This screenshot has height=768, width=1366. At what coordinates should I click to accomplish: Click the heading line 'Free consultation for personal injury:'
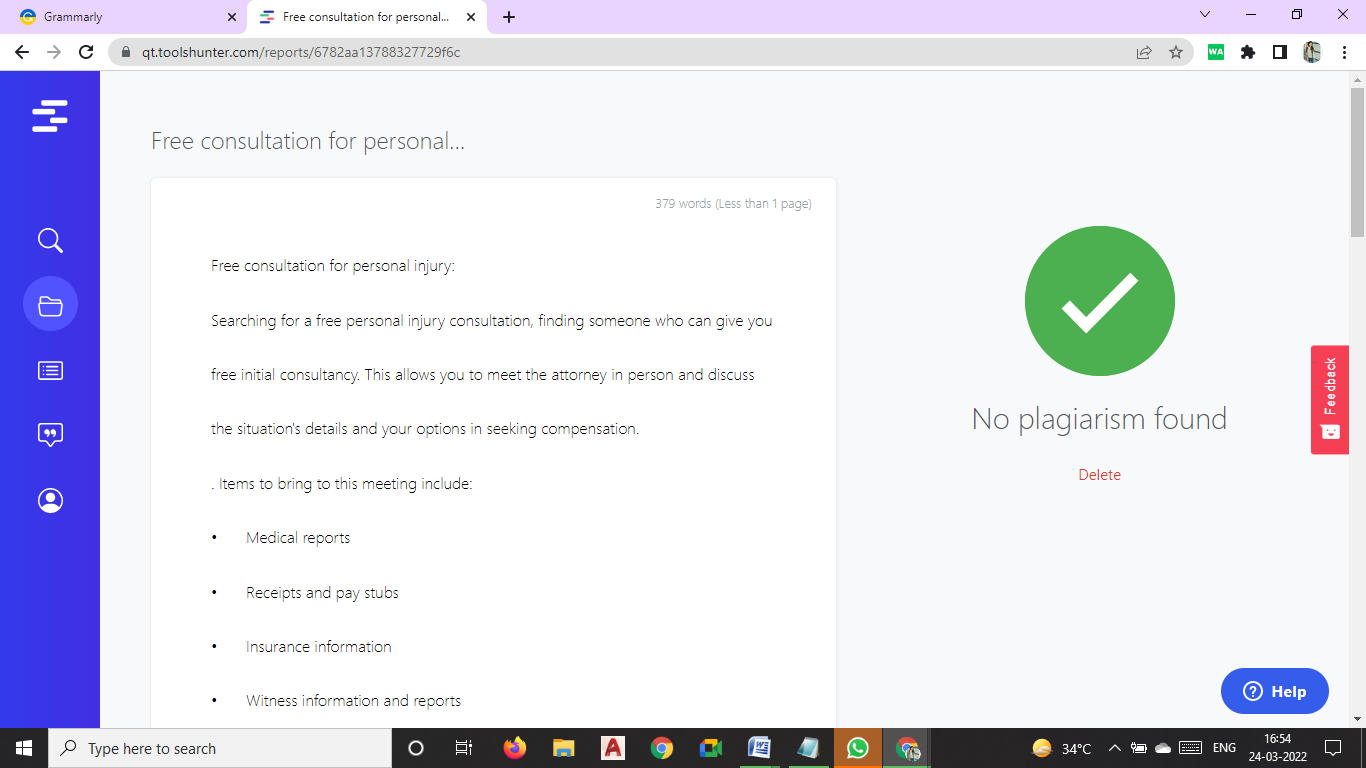[x=333, y=266]
